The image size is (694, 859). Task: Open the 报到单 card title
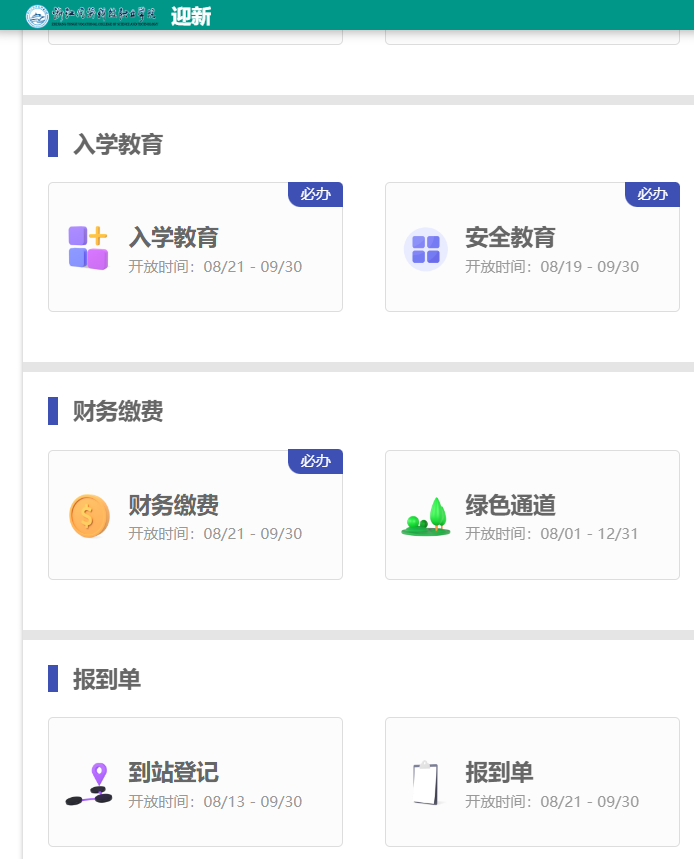[x=499, y=773]
